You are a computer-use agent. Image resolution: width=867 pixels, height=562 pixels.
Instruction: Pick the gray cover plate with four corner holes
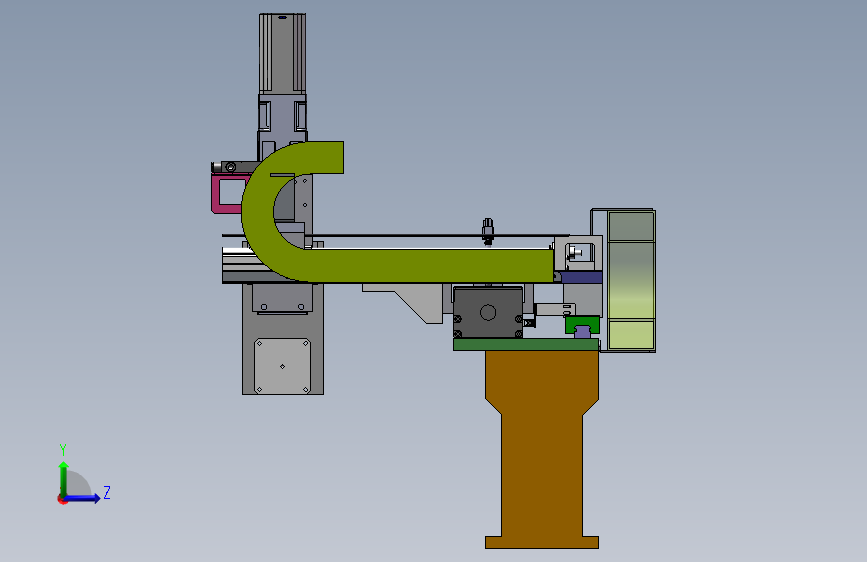click(283, 366)
